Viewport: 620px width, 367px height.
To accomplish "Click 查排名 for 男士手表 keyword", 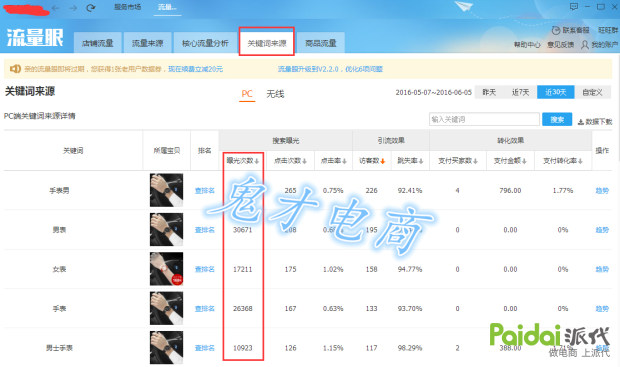I will tap(204, 348).
